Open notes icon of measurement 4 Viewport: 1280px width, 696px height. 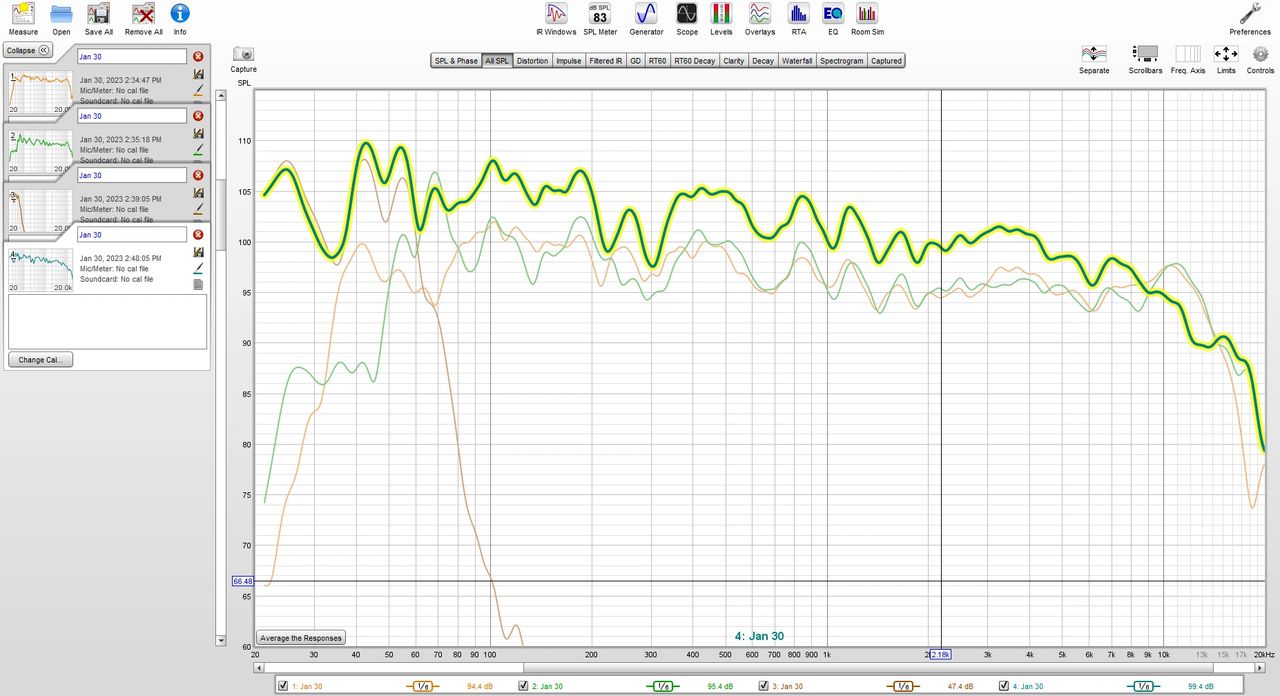click(x=198, y=284)
